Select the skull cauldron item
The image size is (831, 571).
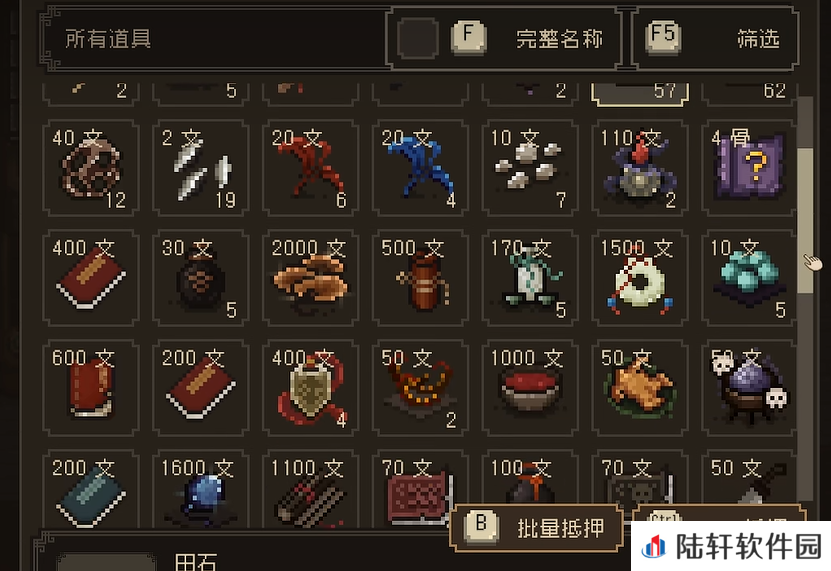[x=749, y=388]
